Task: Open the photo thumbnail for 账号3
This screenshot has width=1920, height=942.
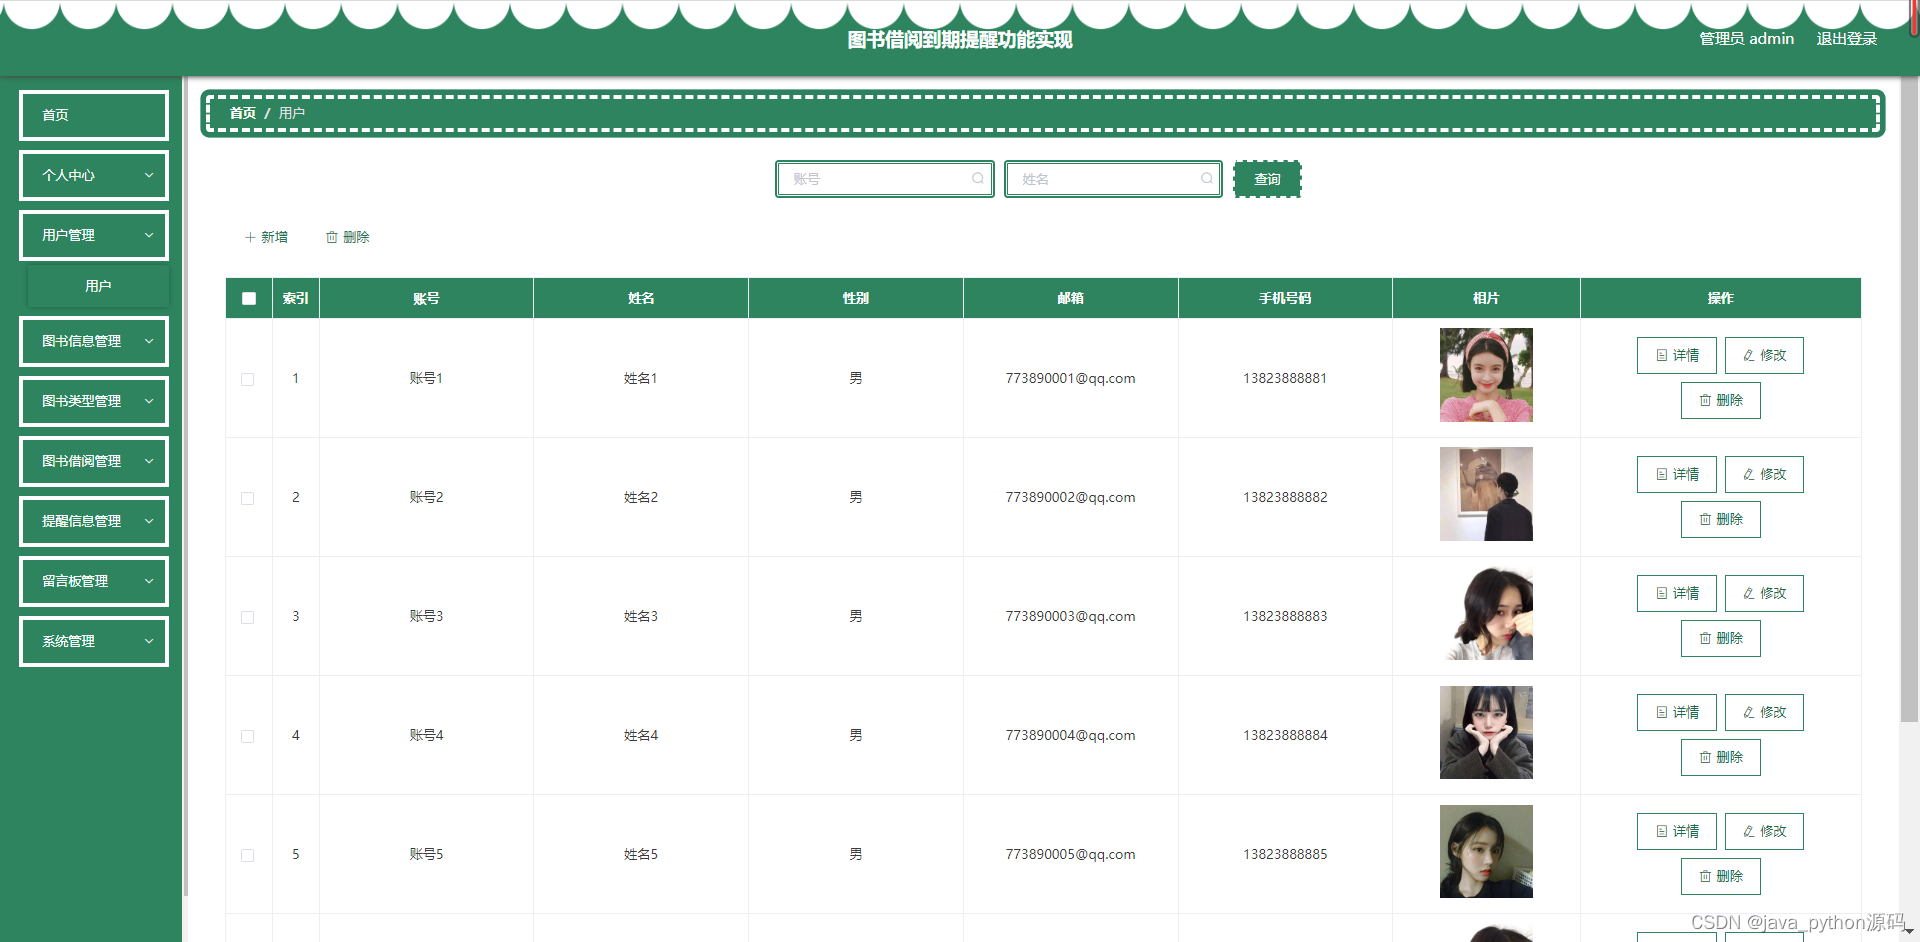Action: click(1486, 613)
